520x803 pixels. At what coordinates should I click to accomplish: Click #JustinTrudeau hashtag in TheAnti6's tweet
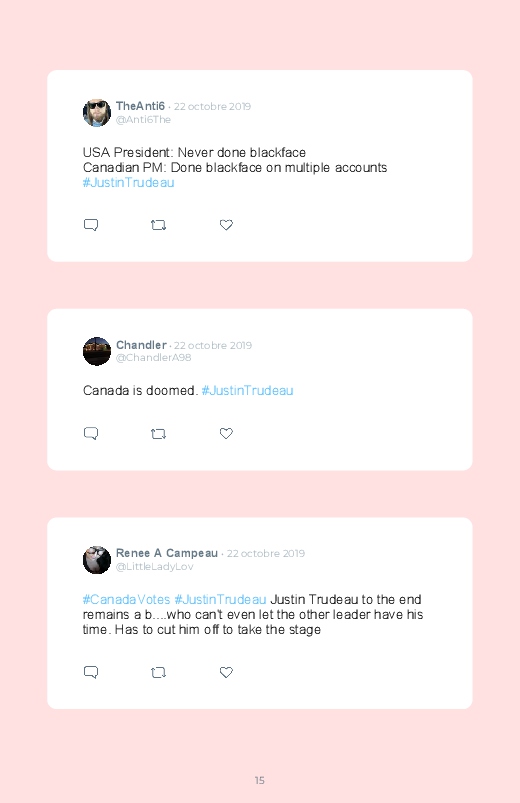[x=129, y=183]
